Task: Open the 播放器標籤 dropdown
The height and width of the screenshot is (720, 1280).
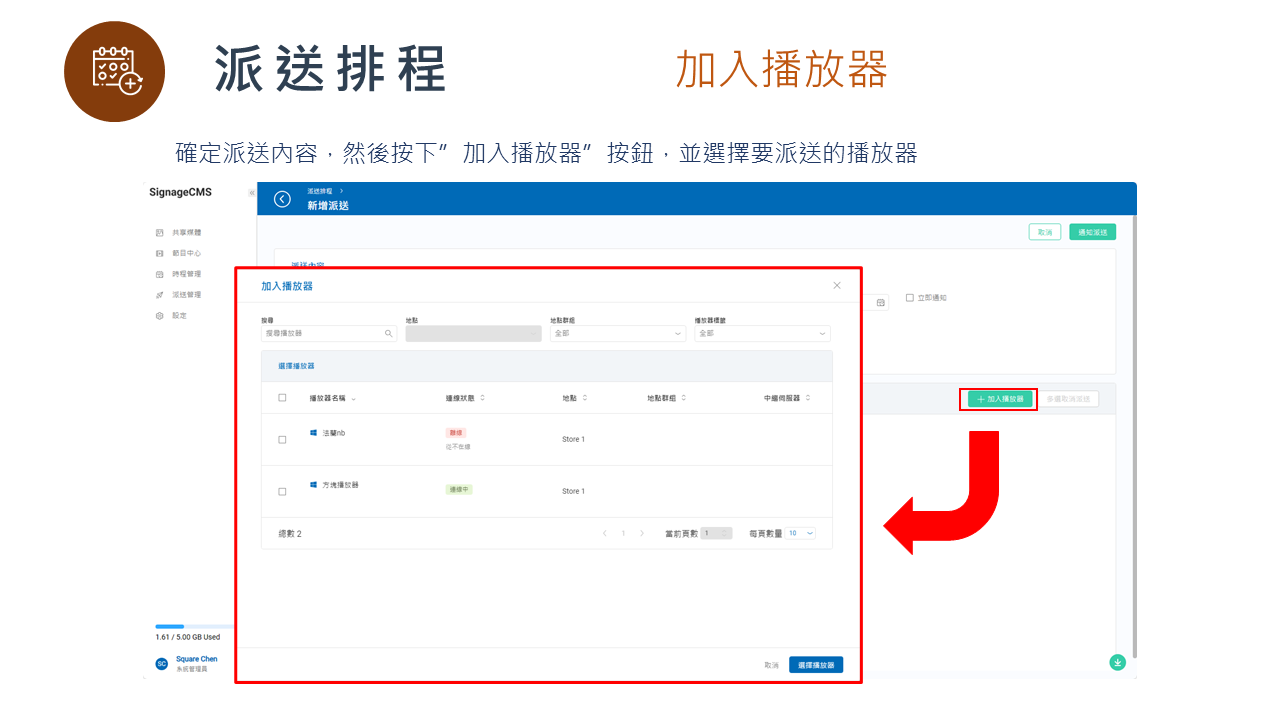Action: pos(762,332)
